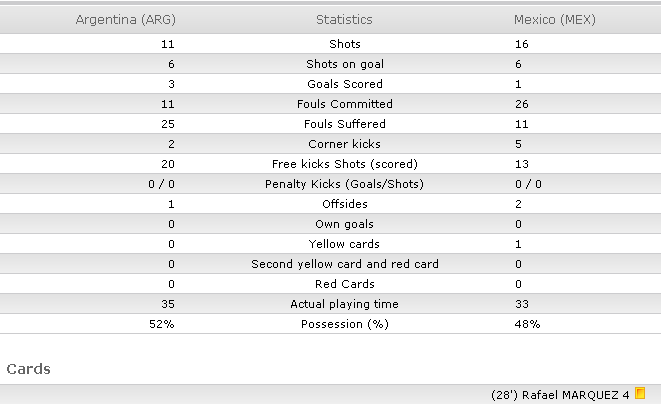Click the Rafael MARQUEZ 4 card entry
This screenshot has height=405, width=662.
point(575,395)
